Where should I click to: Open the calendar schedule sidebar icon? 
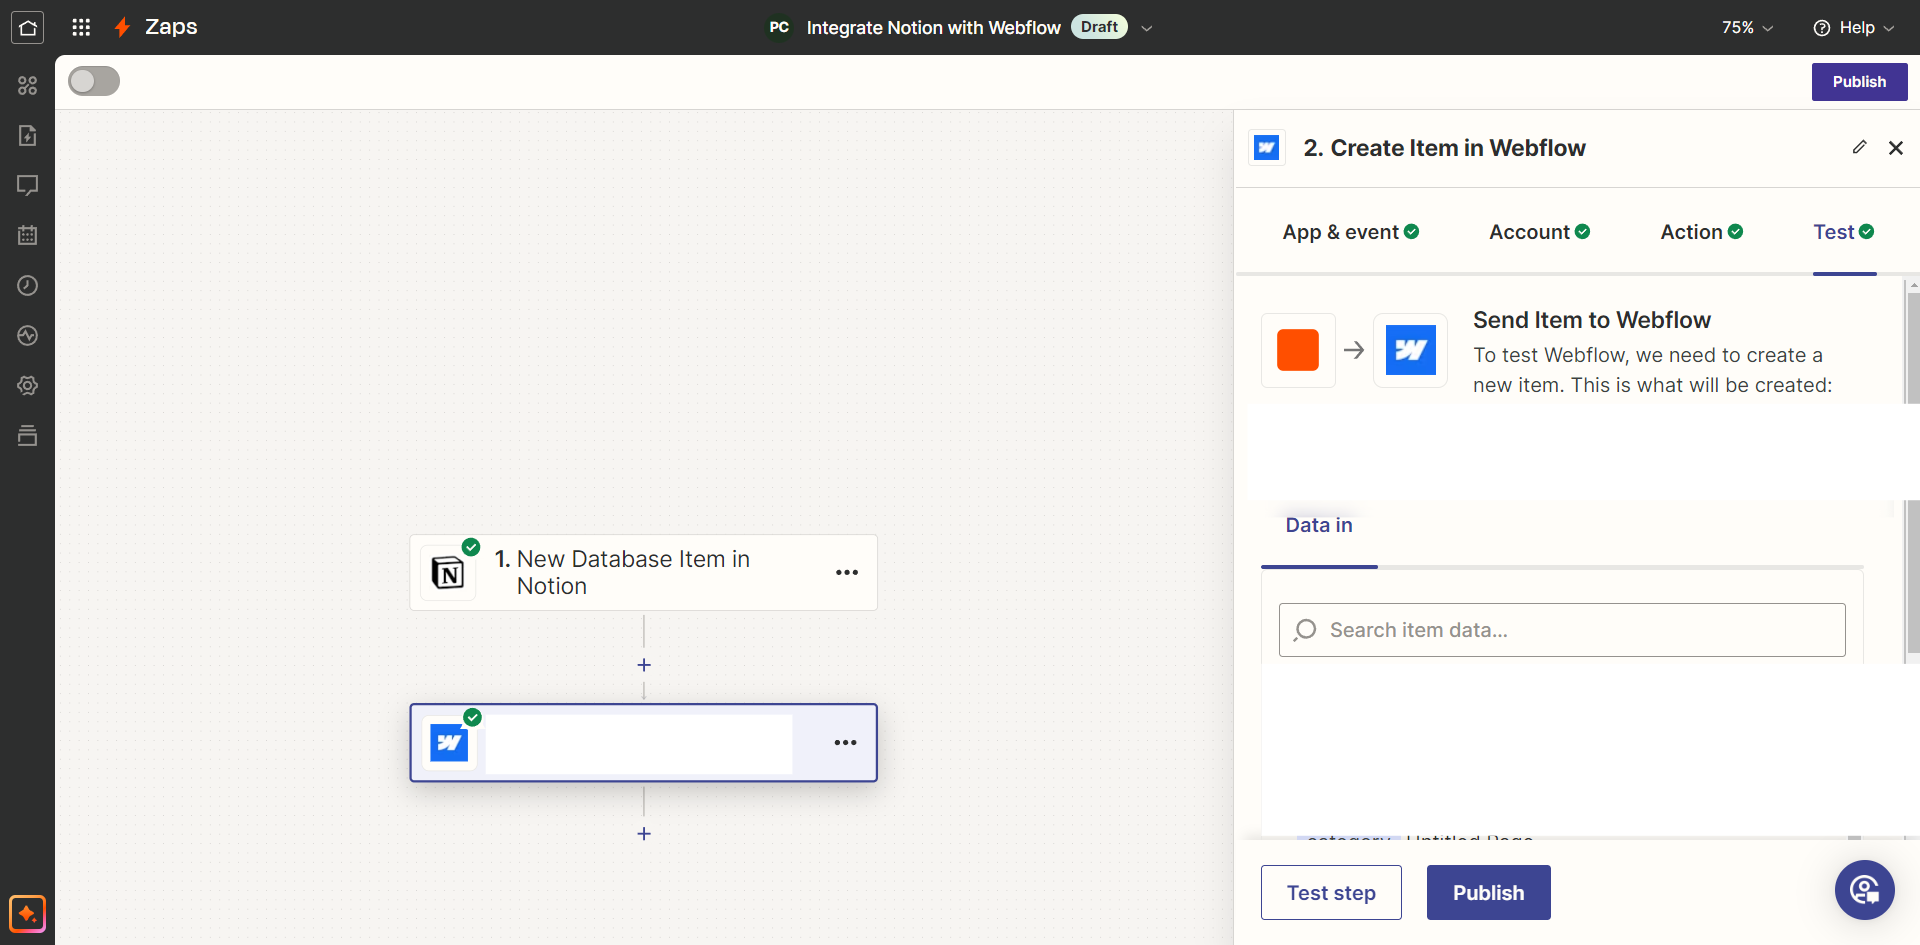(x=27, y=235)
